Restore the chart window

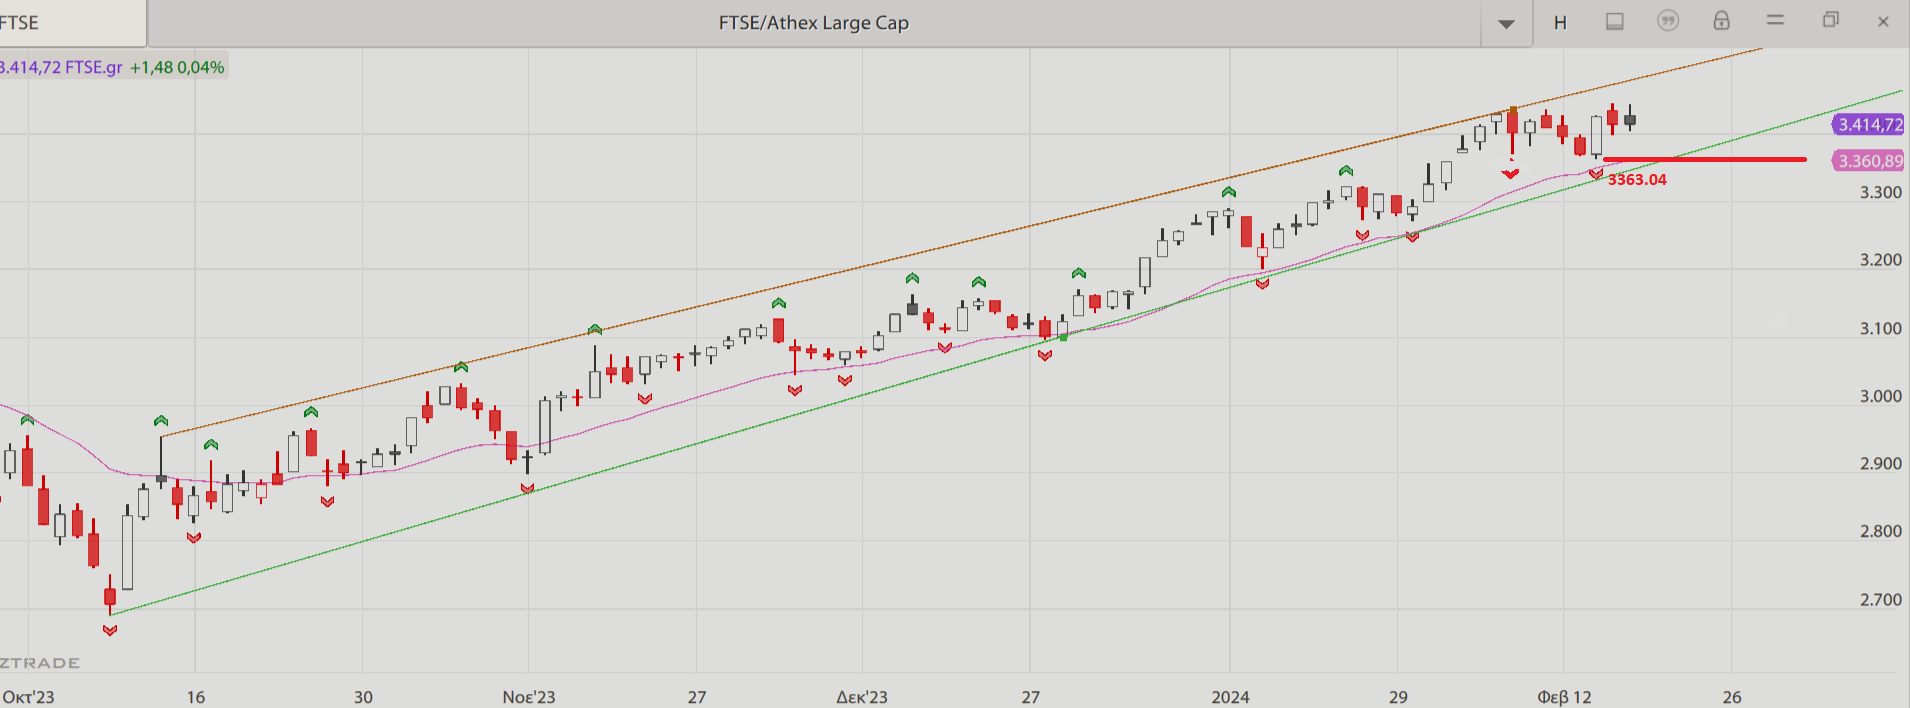pyautogui.click(x=1831, y=19)
